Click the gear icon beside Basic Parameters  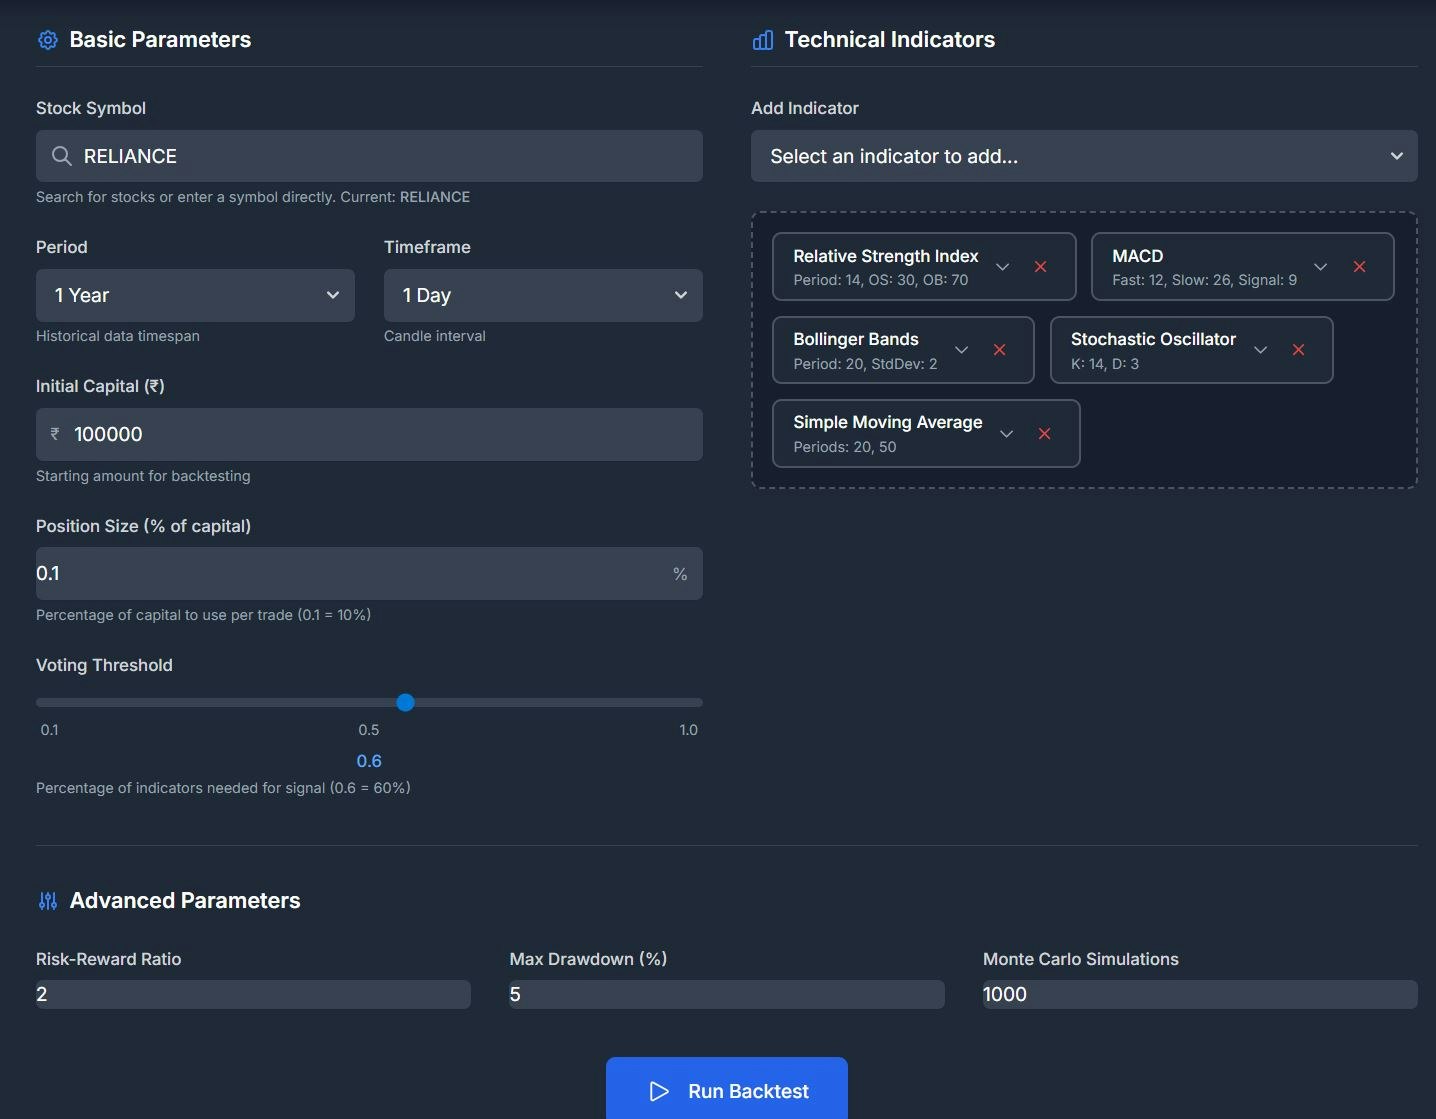pyautogui.click(x=47, y=40)
